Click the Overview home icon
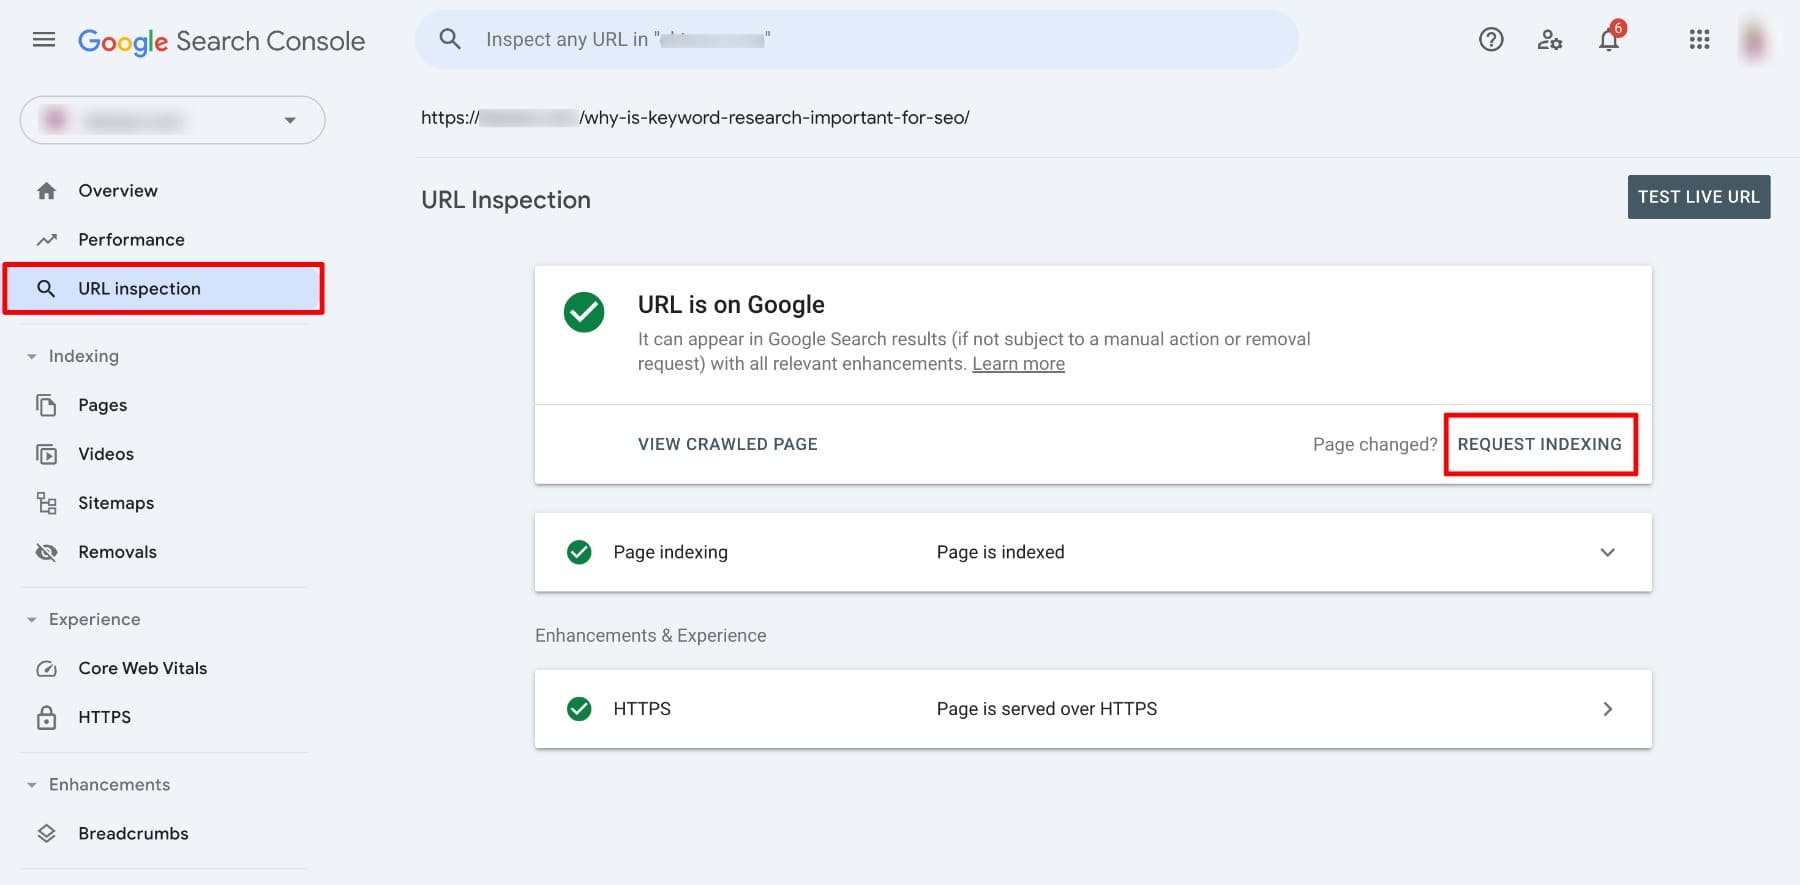This screenshot has width=1800, height=885. tap(46, 191)
